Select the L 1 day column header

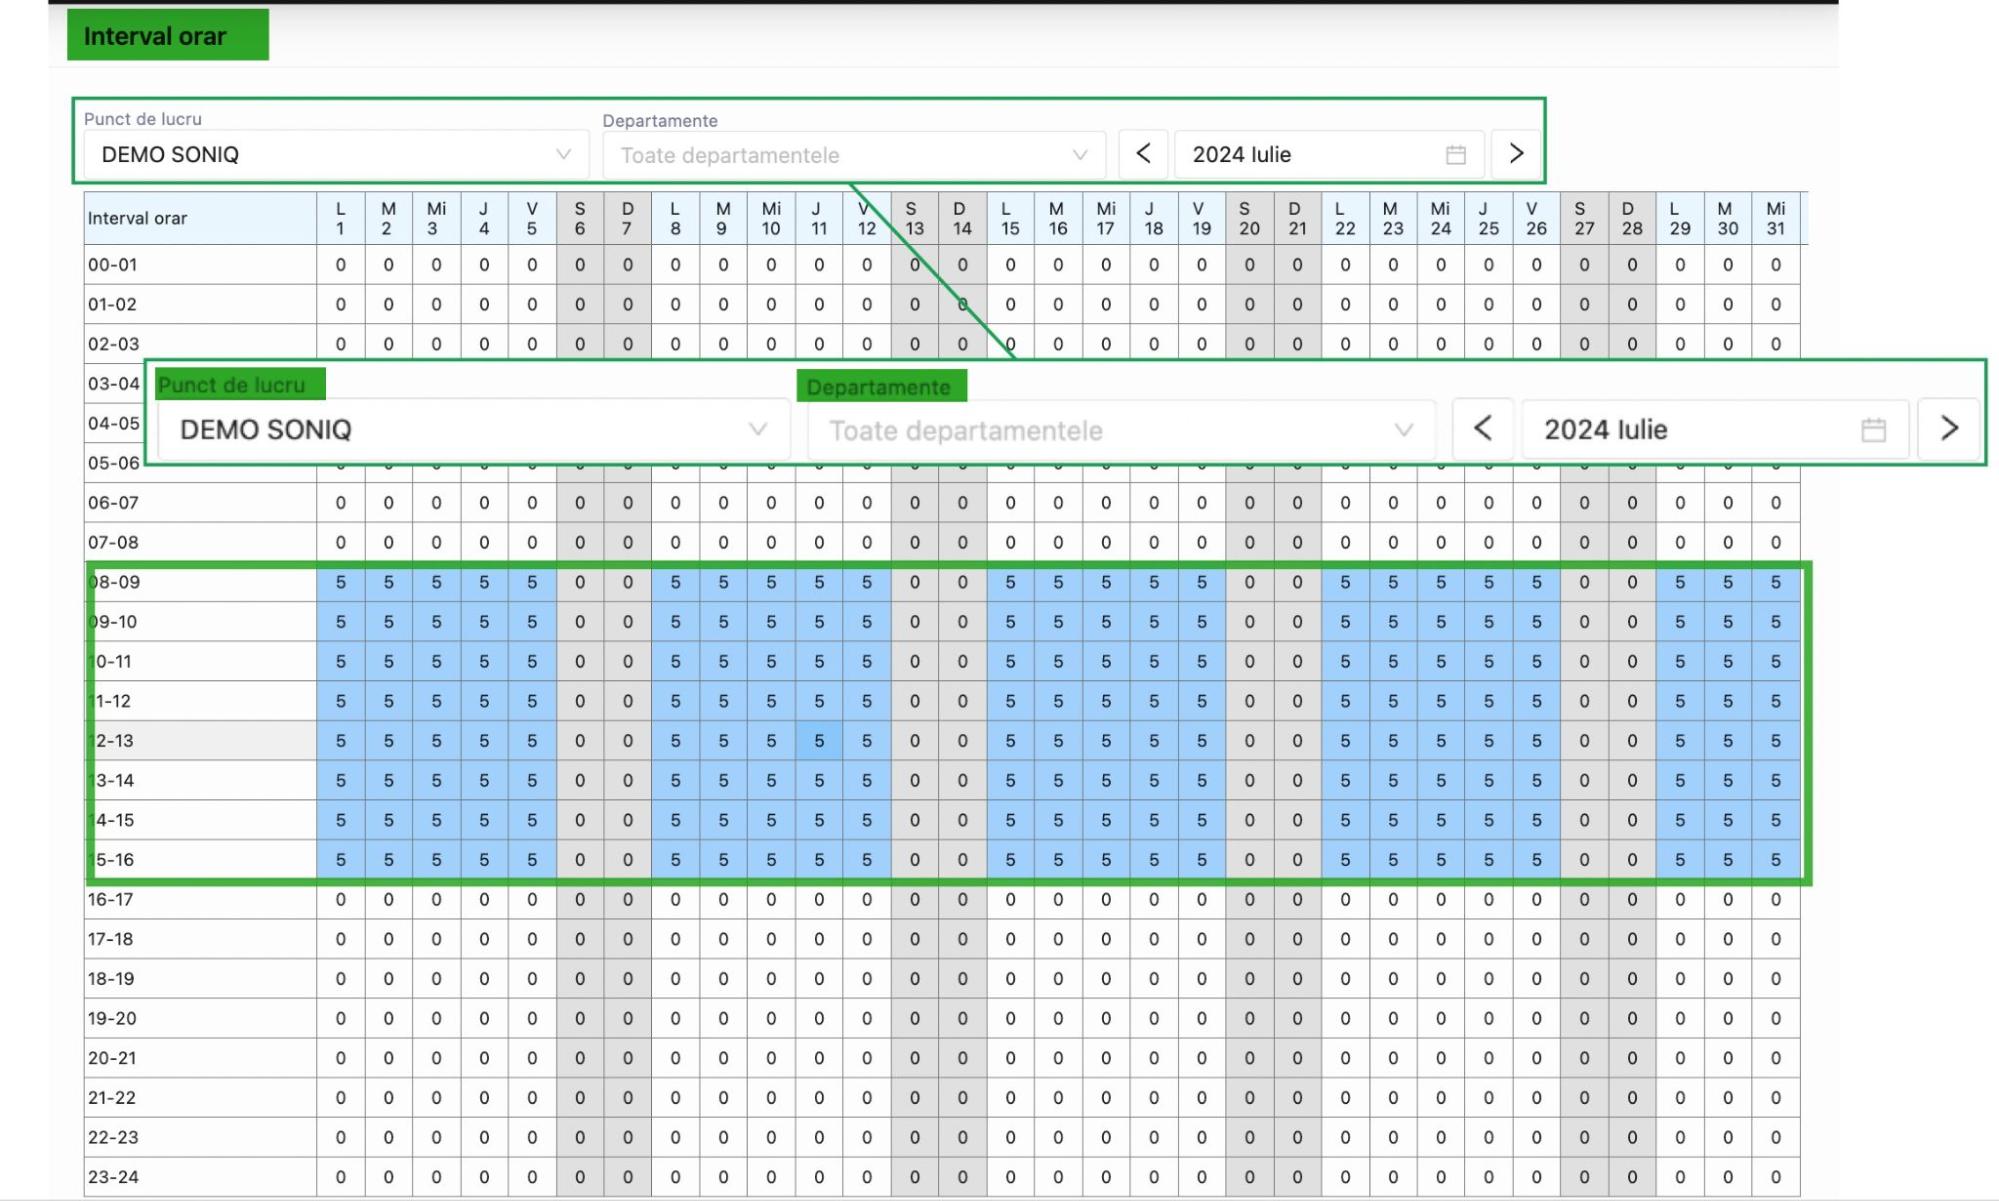(x=341, y=218)
